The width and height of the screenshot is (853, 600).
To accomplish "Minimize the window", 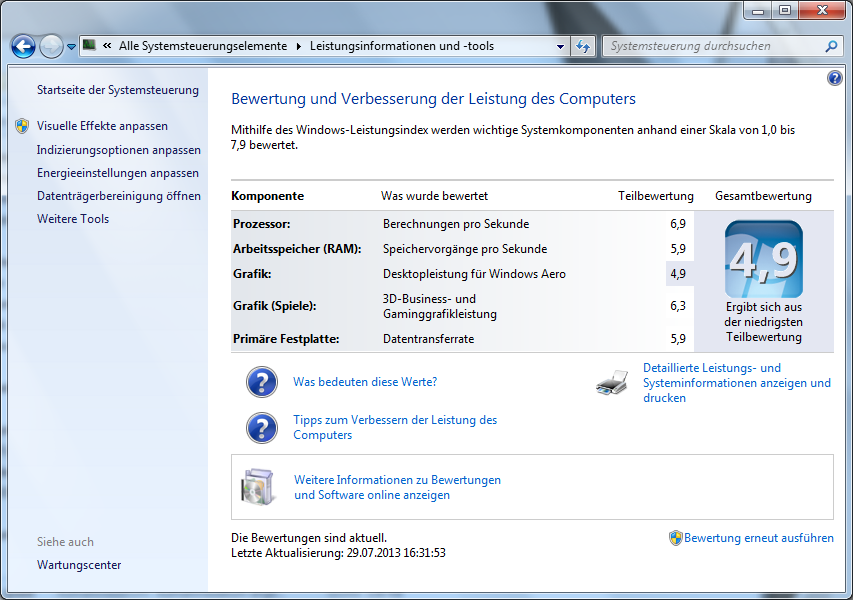I will 758,11.
